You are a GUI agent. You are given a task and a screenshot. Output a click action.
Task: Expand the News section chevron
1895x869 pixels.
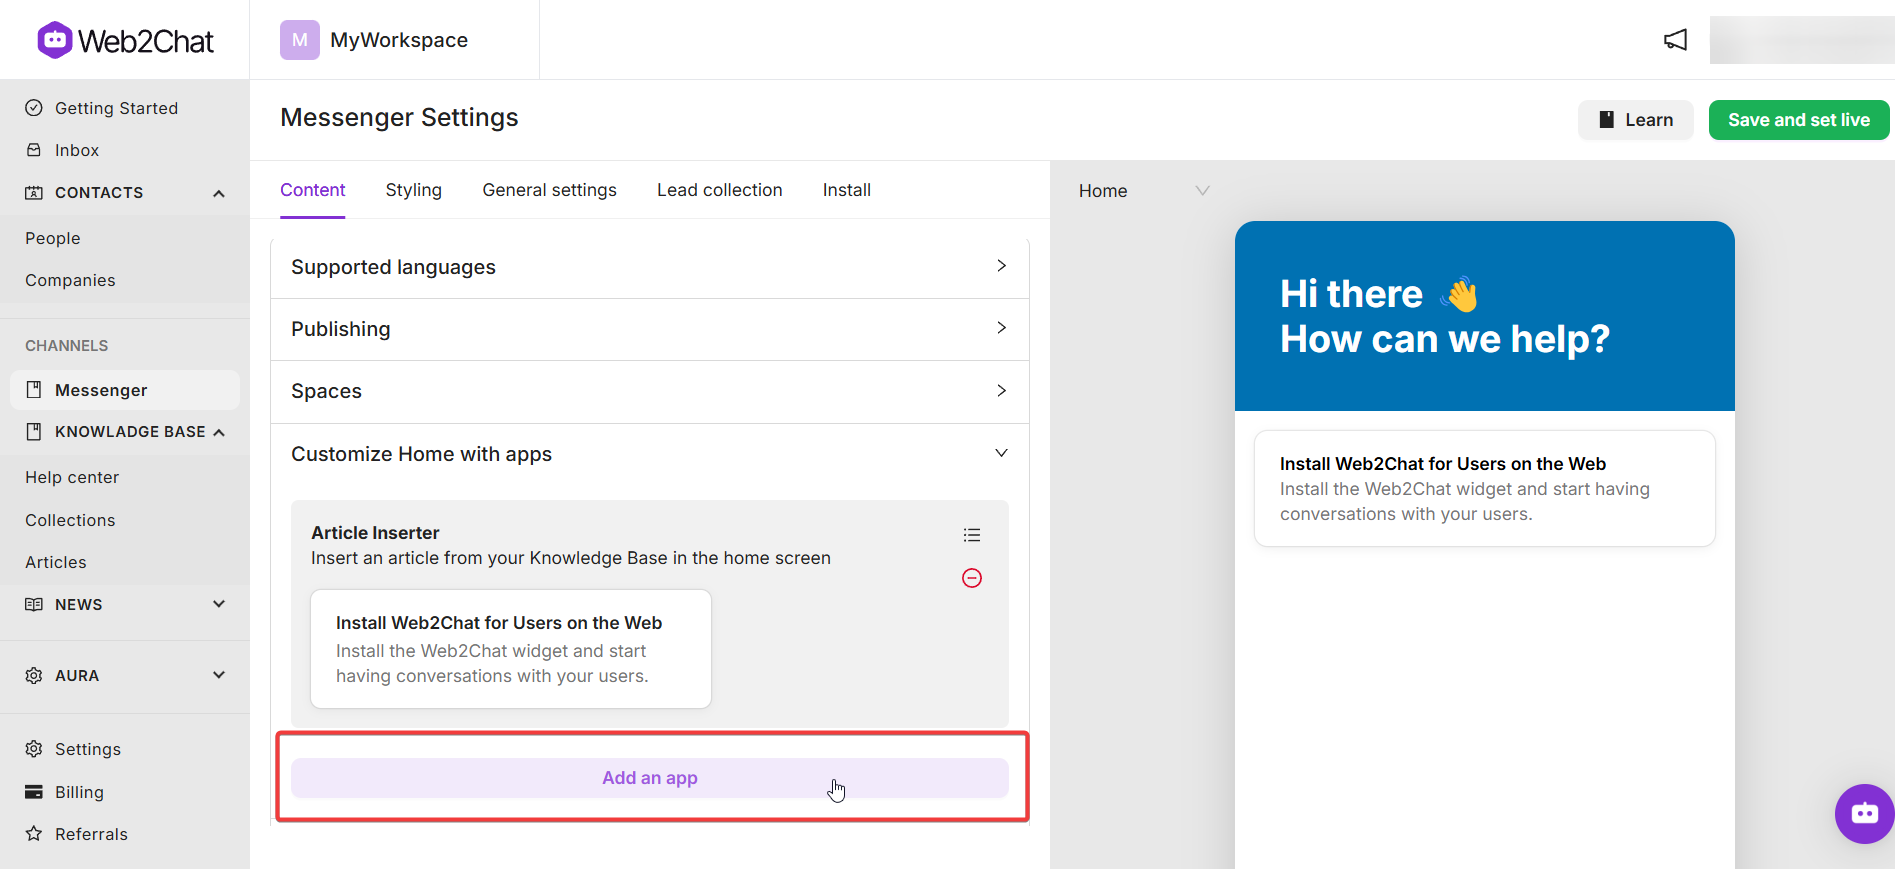click(x=219, y=604)
